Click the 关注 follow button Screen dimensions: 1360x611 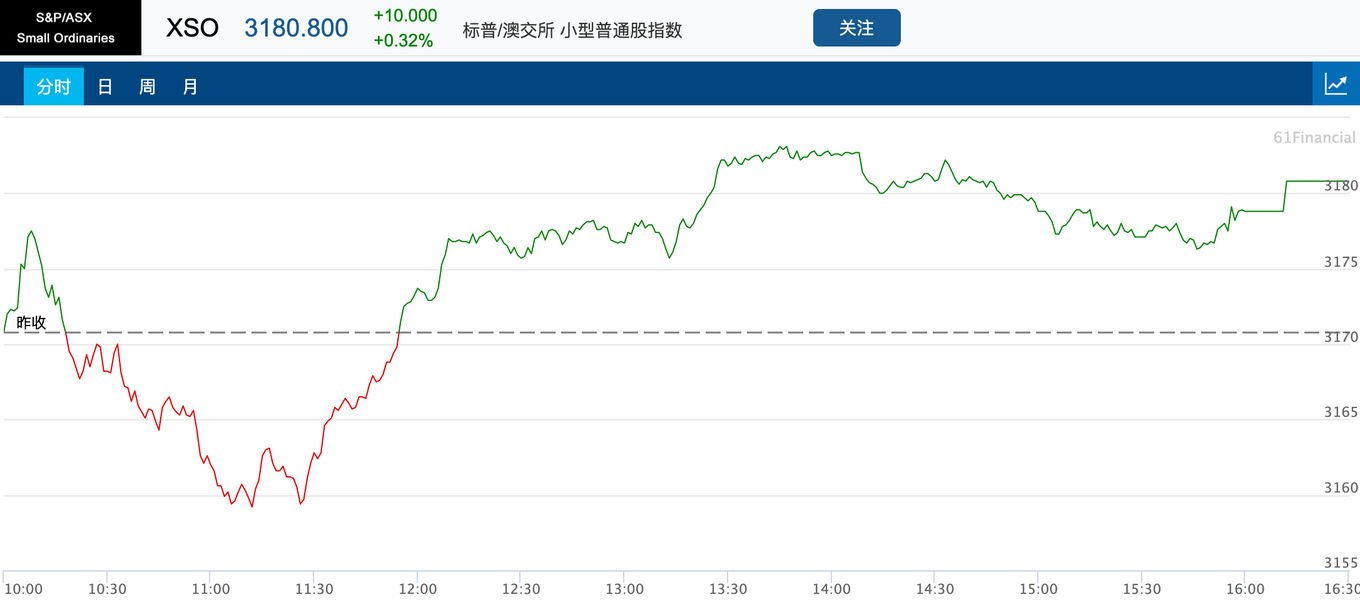(857, 28)
